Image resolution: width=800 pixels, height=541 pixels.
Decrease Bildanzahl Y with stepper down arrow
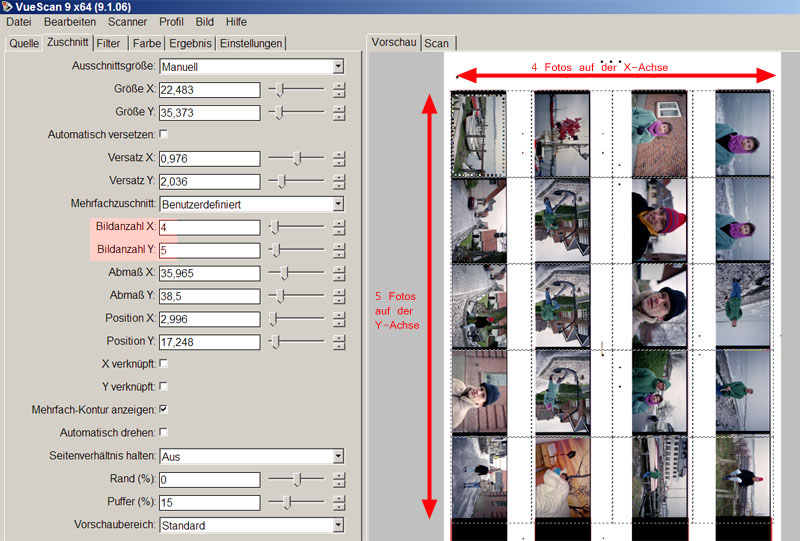pos(339,254)
